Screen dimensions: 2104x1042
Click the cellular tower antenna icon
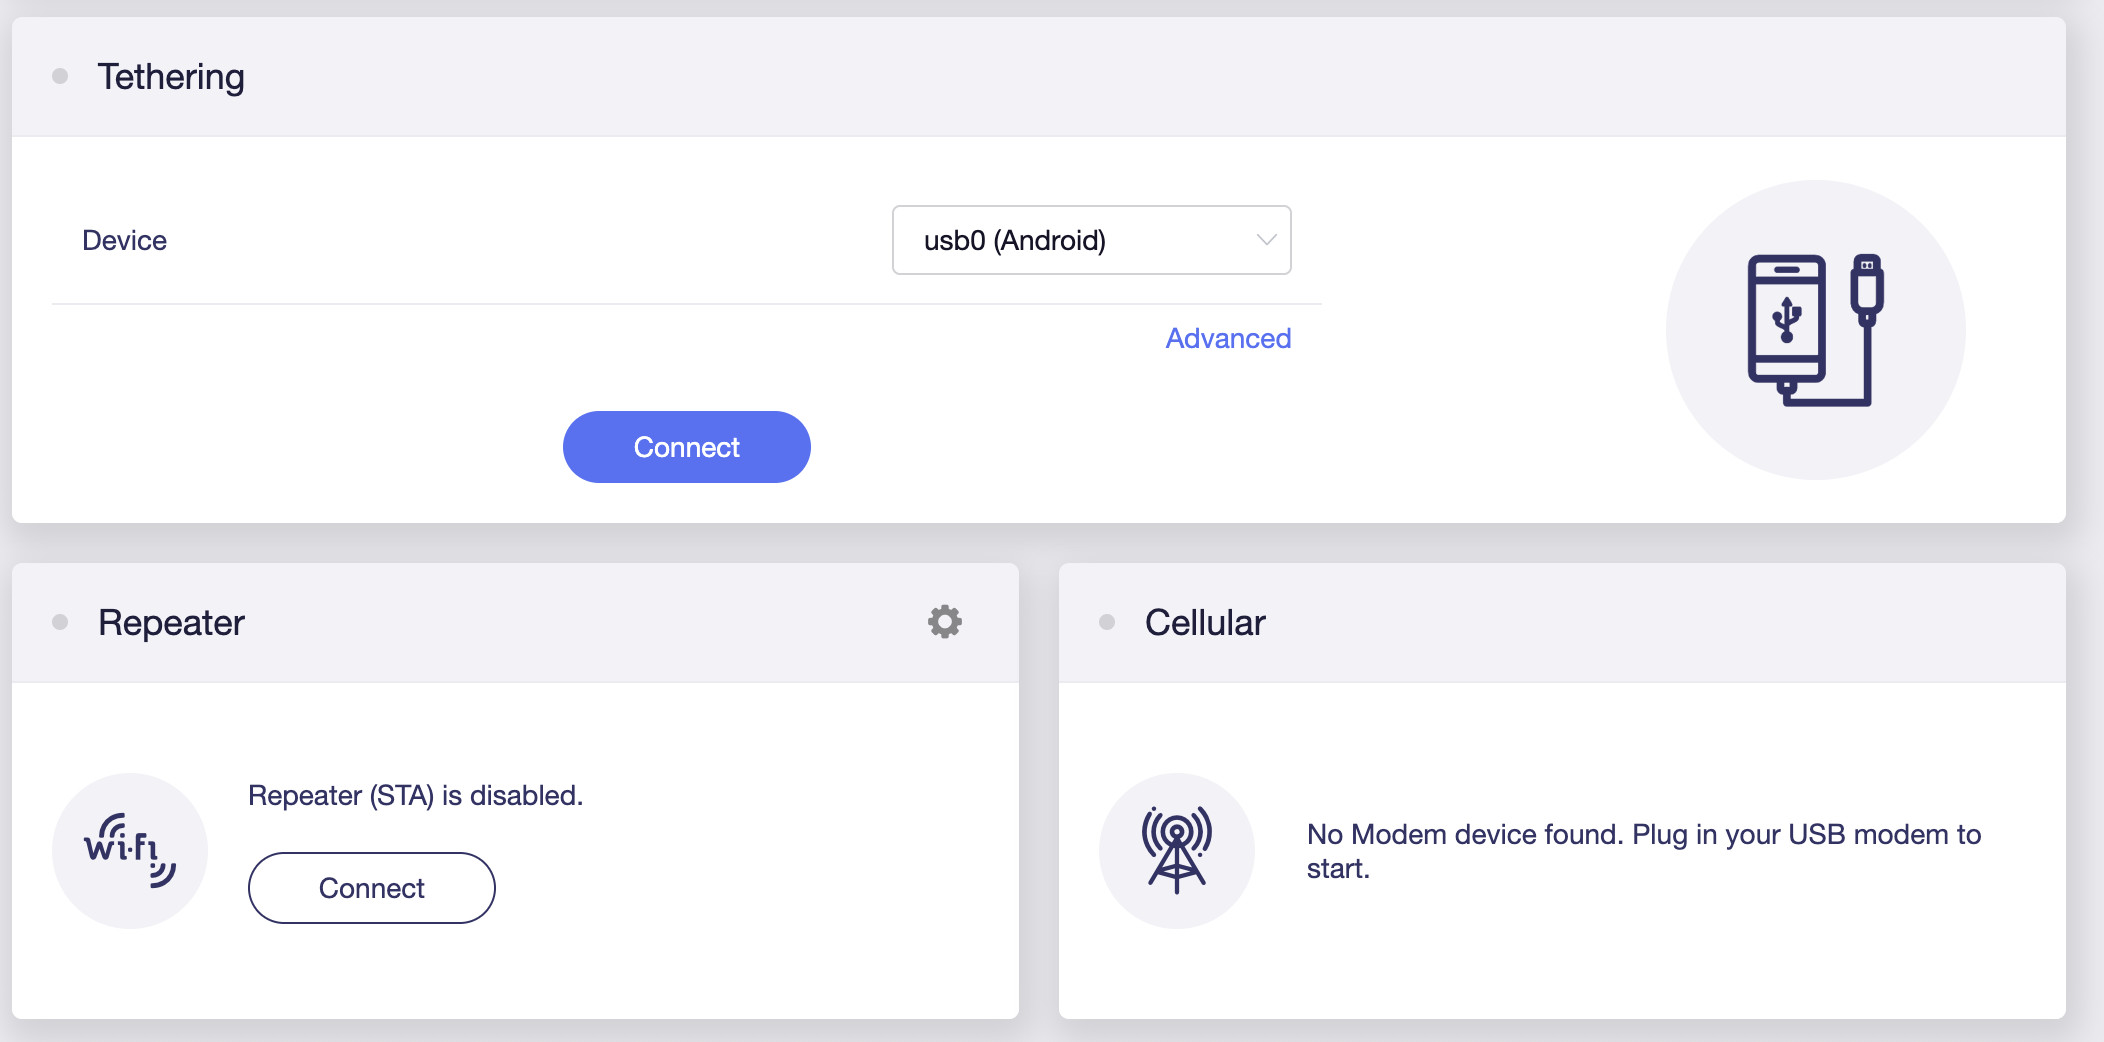coord(1177,851)
